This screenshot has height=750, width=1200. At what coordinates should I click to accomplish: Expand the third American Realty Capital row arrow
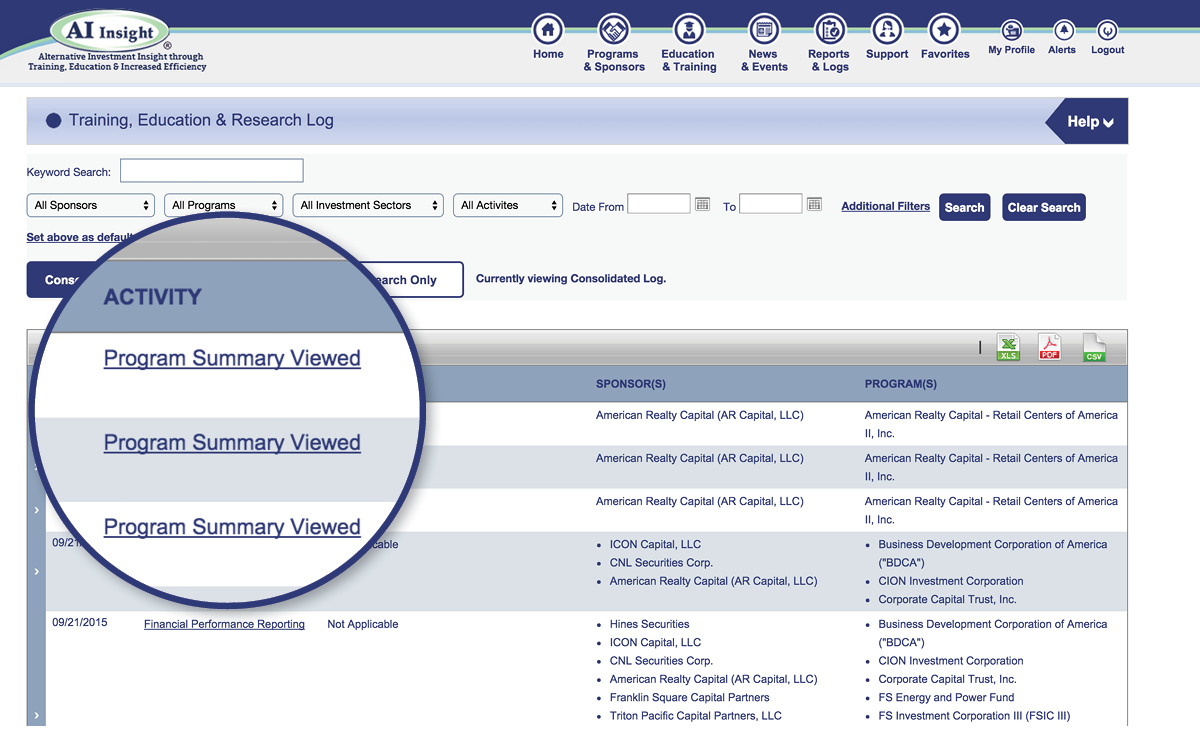coord(36,510)
